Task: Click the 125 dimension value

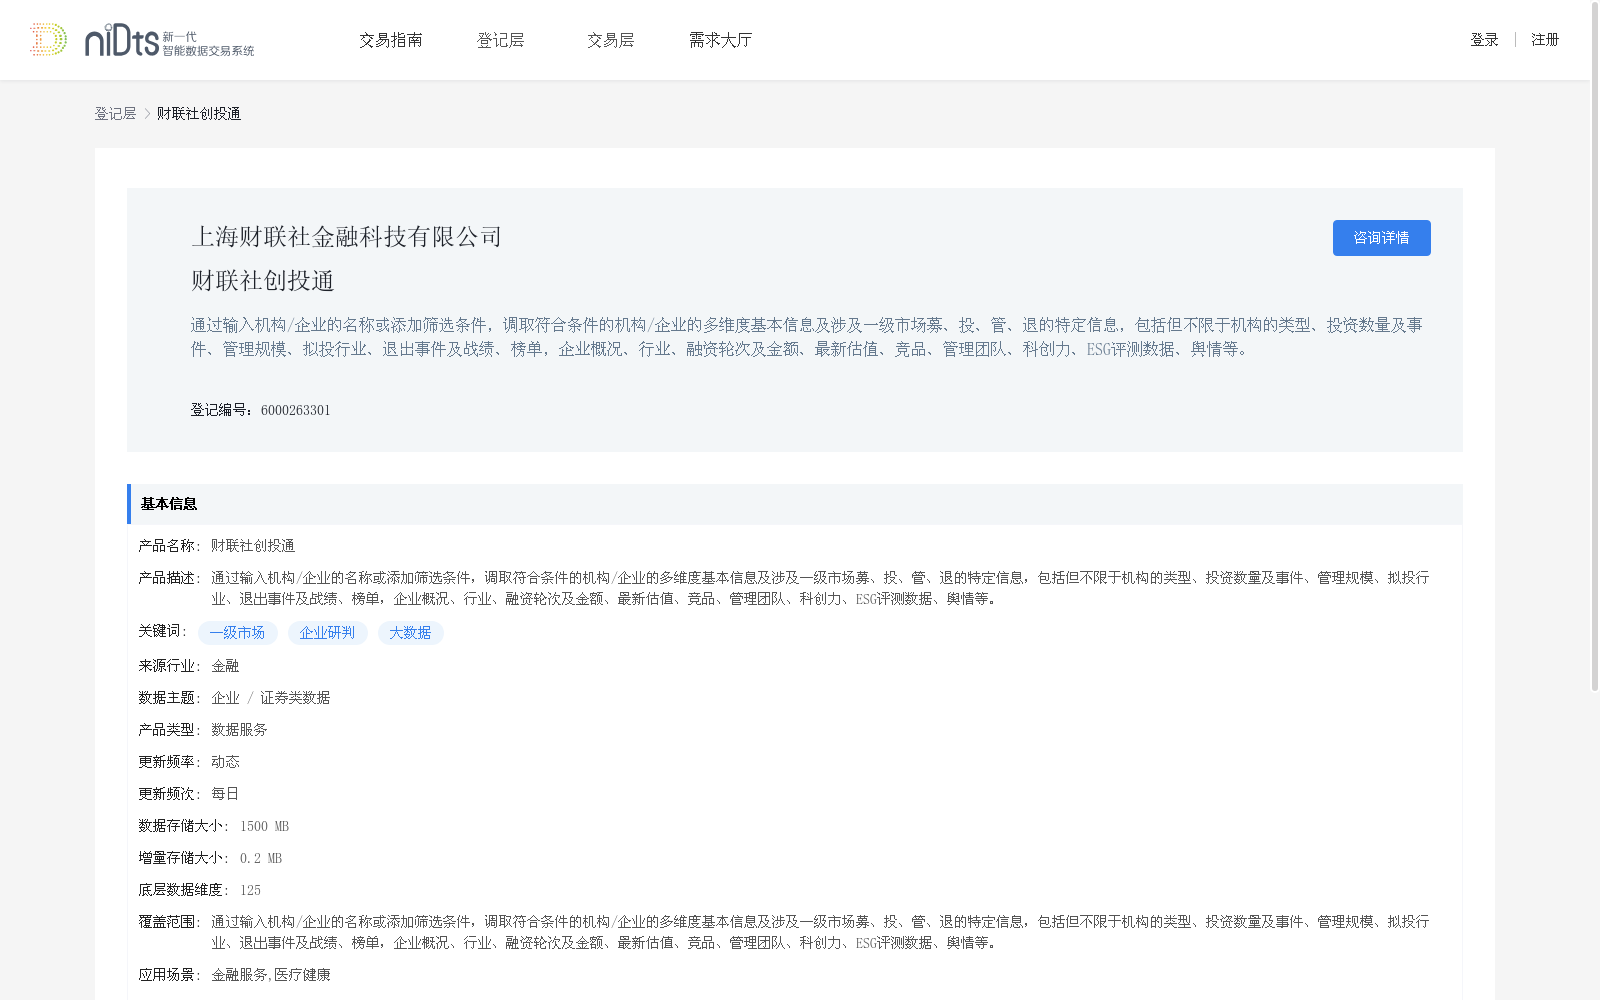Action: click(250, 890)
